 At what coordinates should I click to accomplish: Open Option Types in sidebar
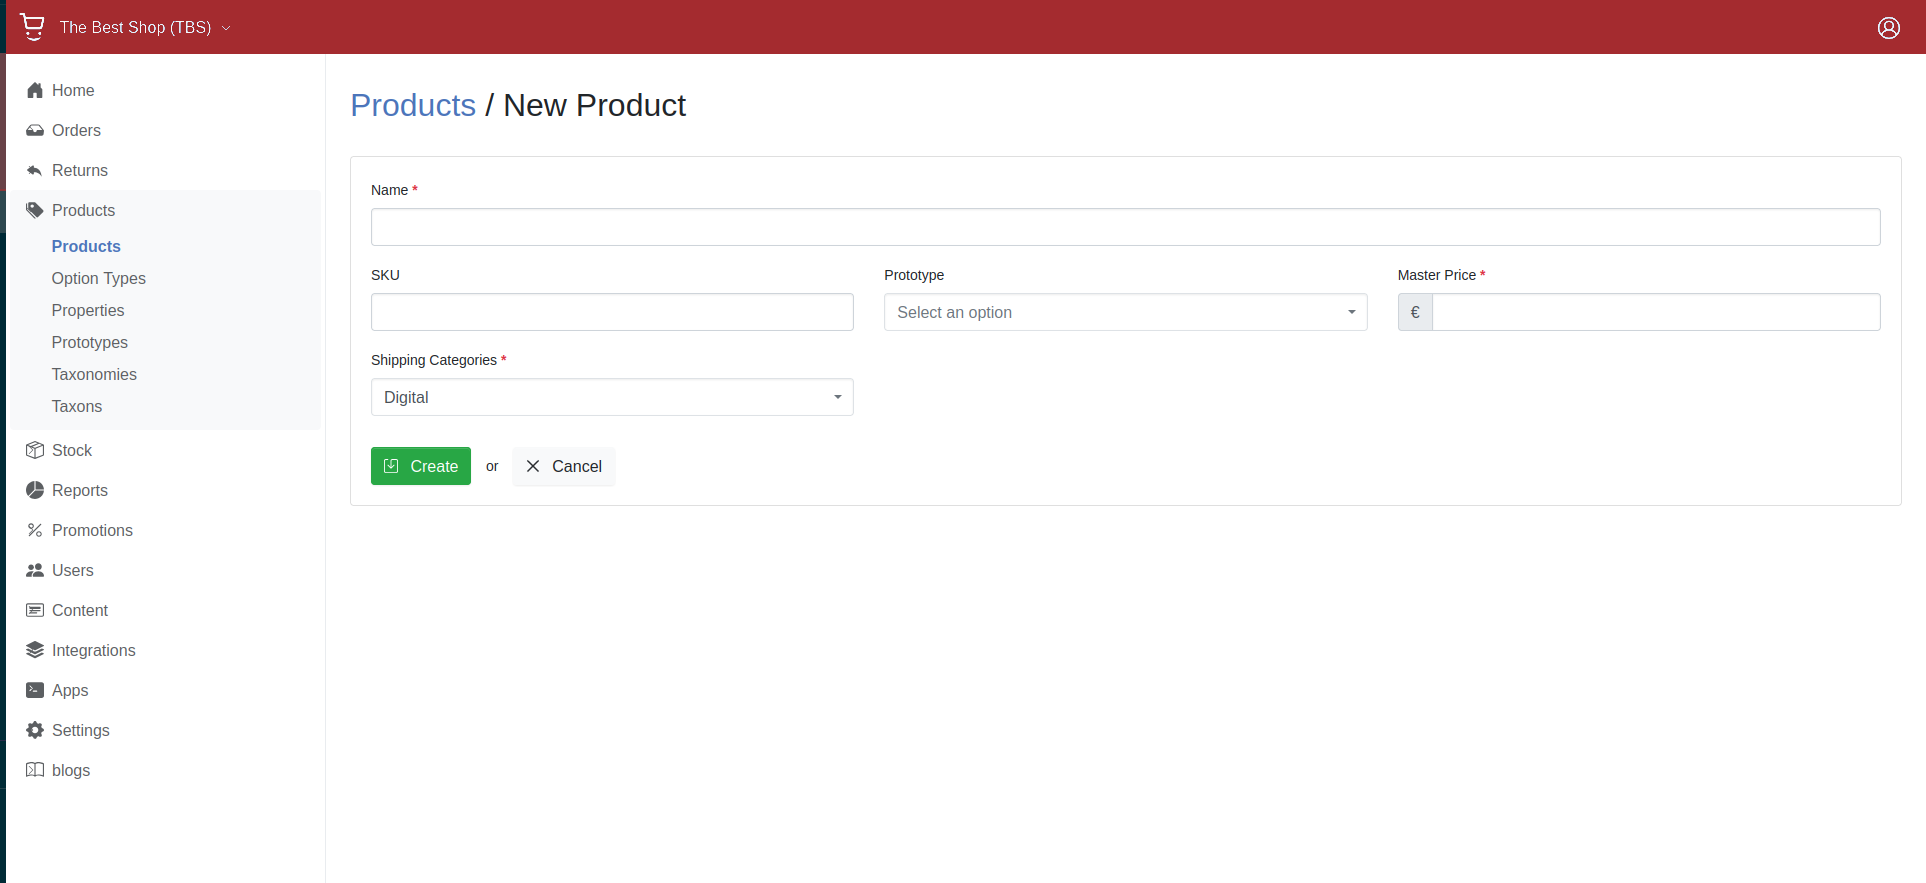coord(99,279)
